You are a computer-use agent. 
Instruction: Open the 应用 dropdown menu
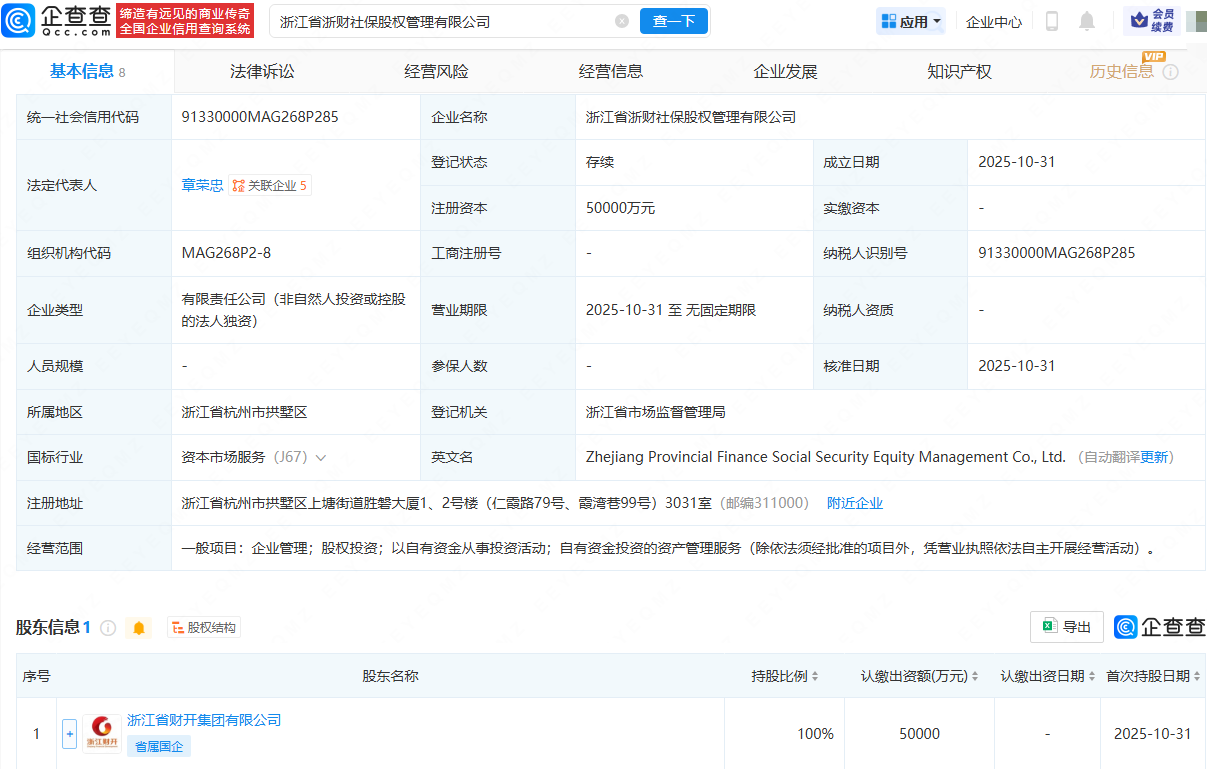coord(910,21)
